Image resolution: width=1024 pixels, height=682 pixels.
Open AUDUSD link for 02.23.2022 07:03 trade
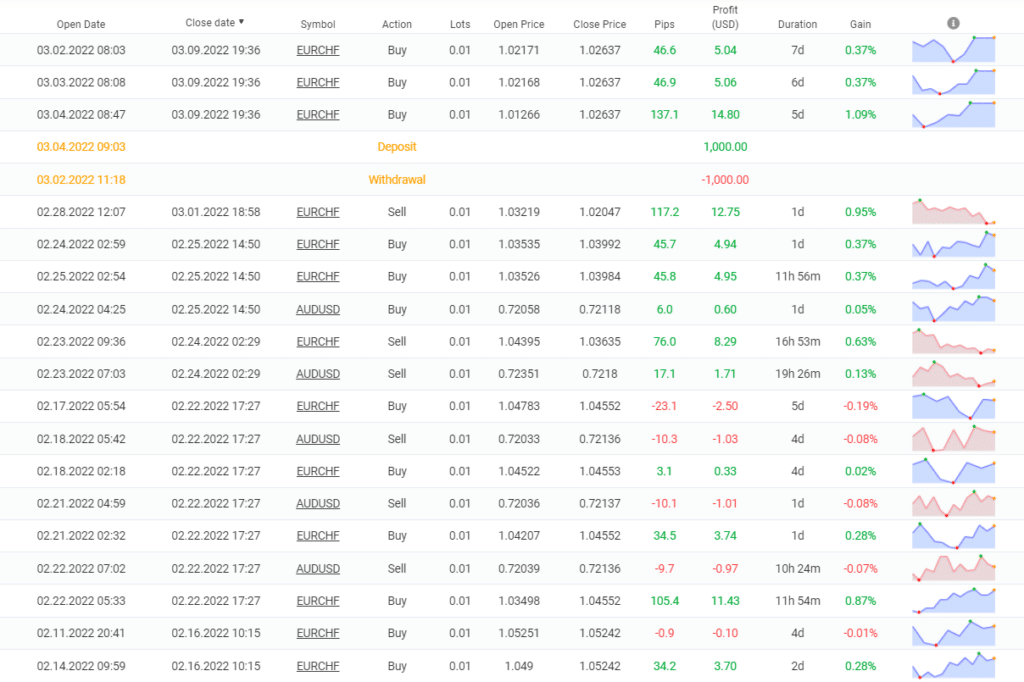point(318,374)
